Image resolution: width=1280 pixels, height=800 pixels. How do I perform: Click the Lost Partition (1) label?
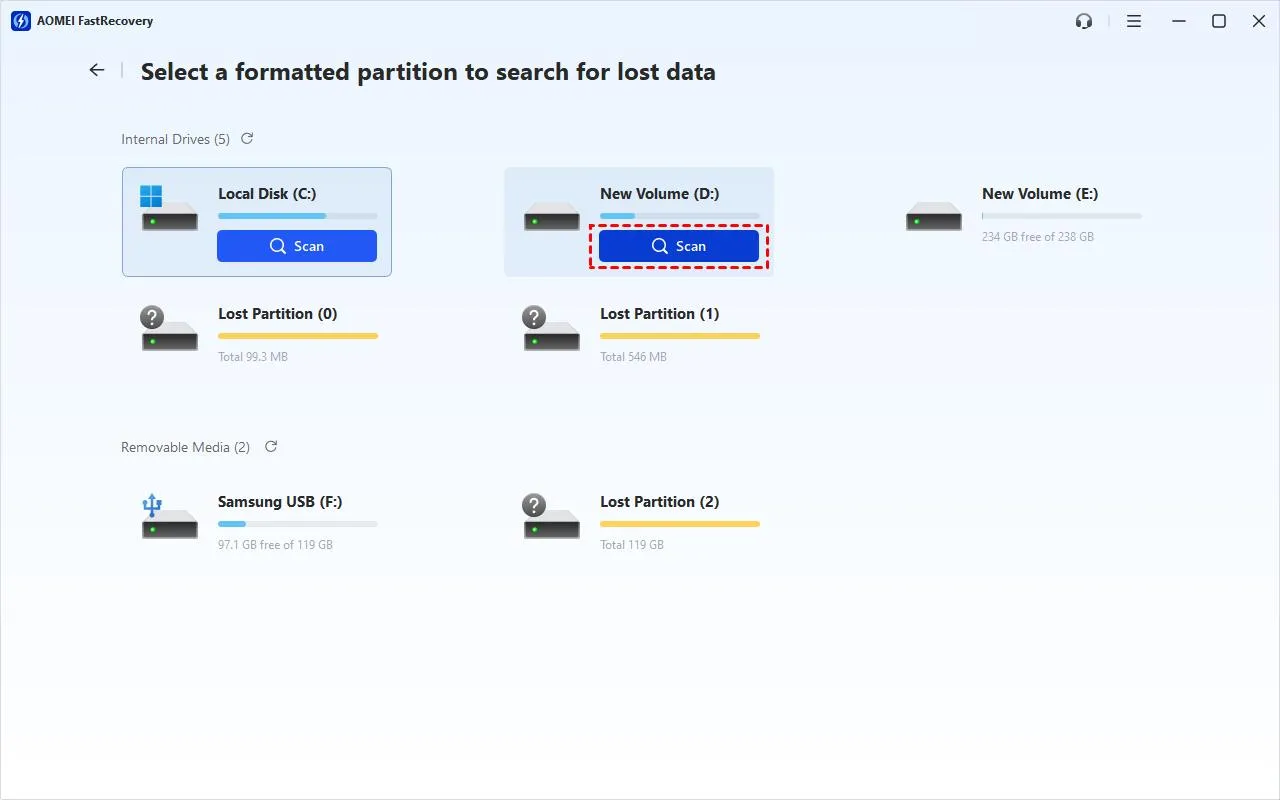coord(660,314)
